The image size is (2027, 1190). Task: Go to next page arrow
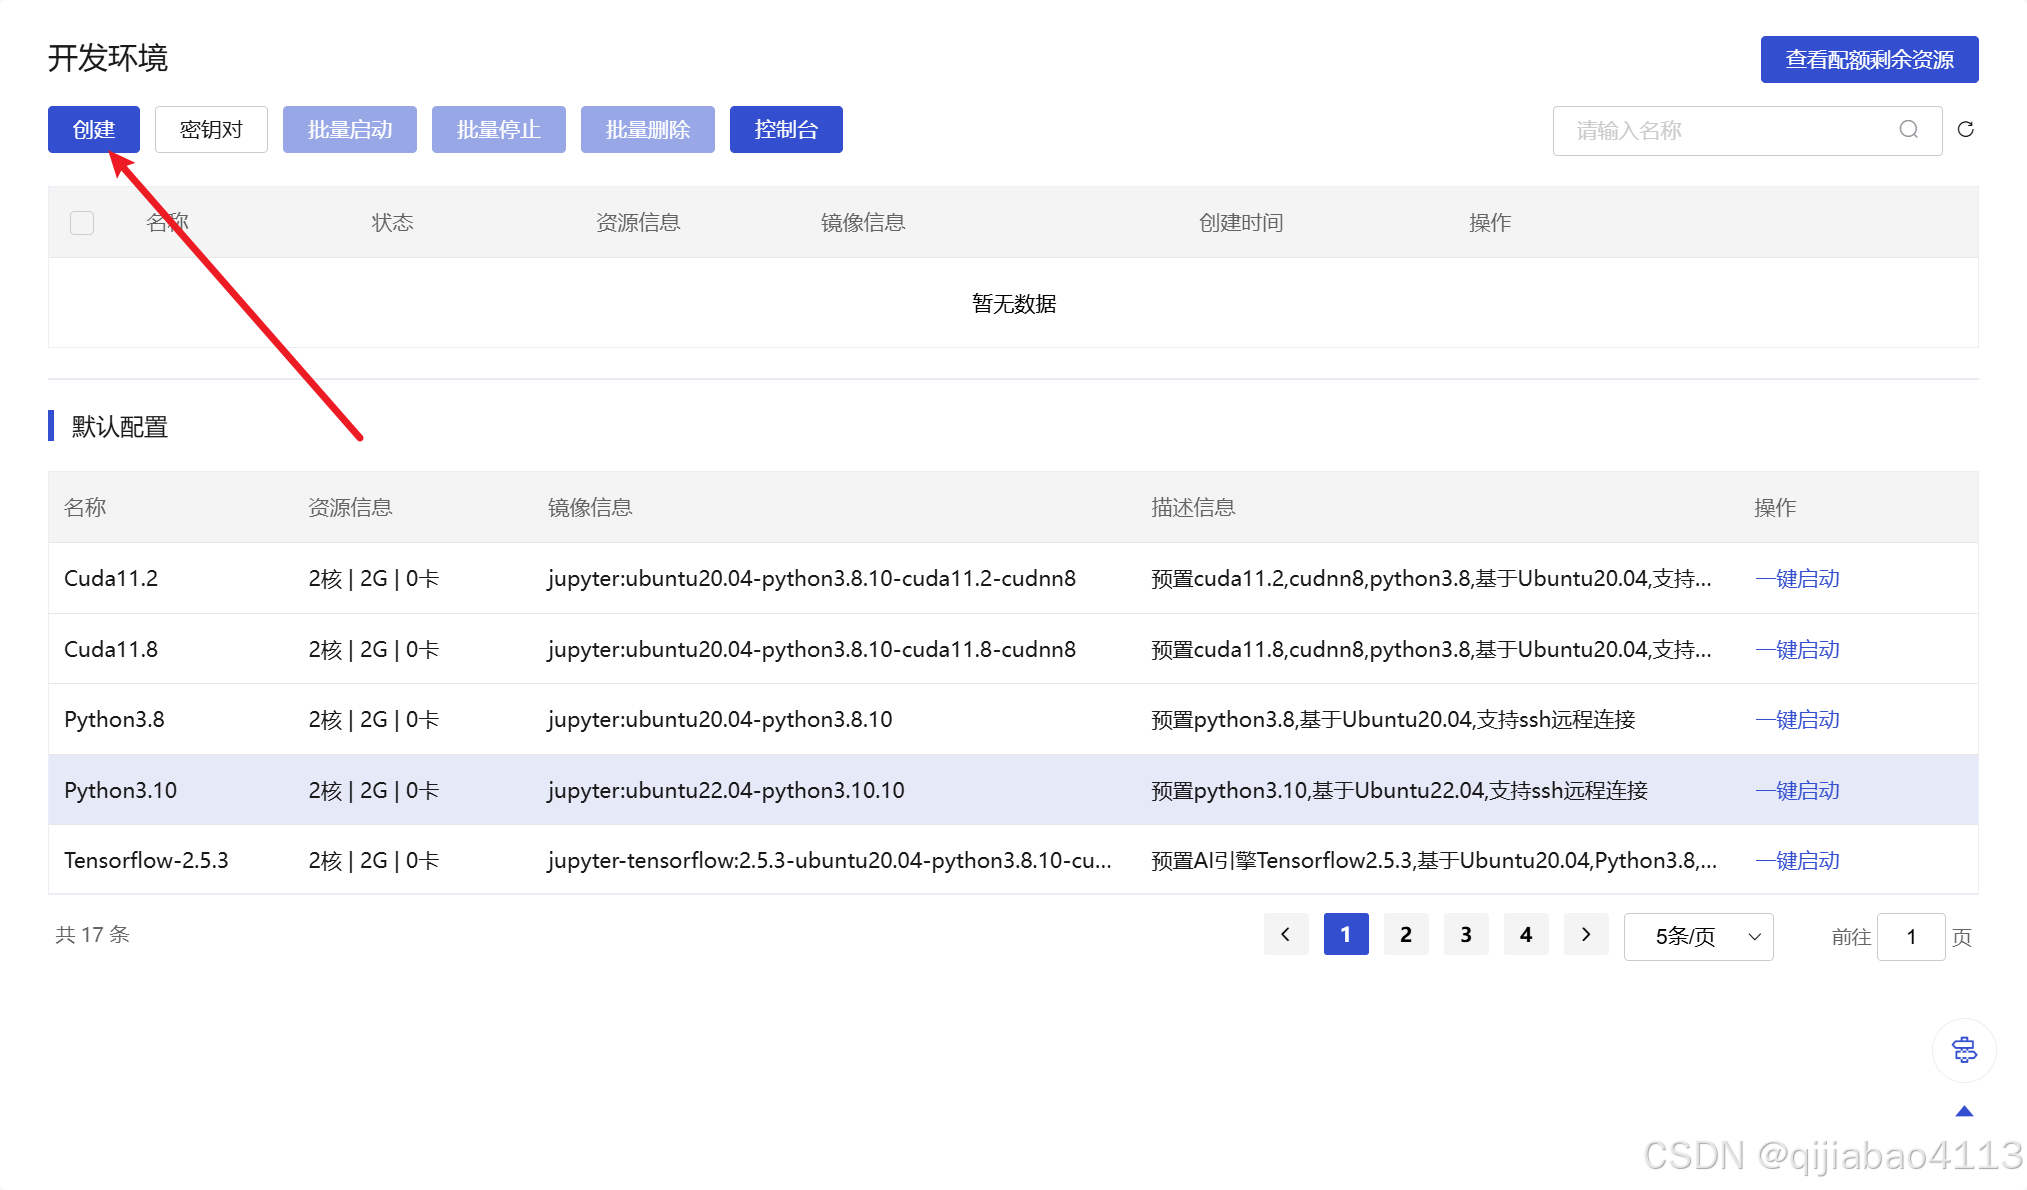1586,935
